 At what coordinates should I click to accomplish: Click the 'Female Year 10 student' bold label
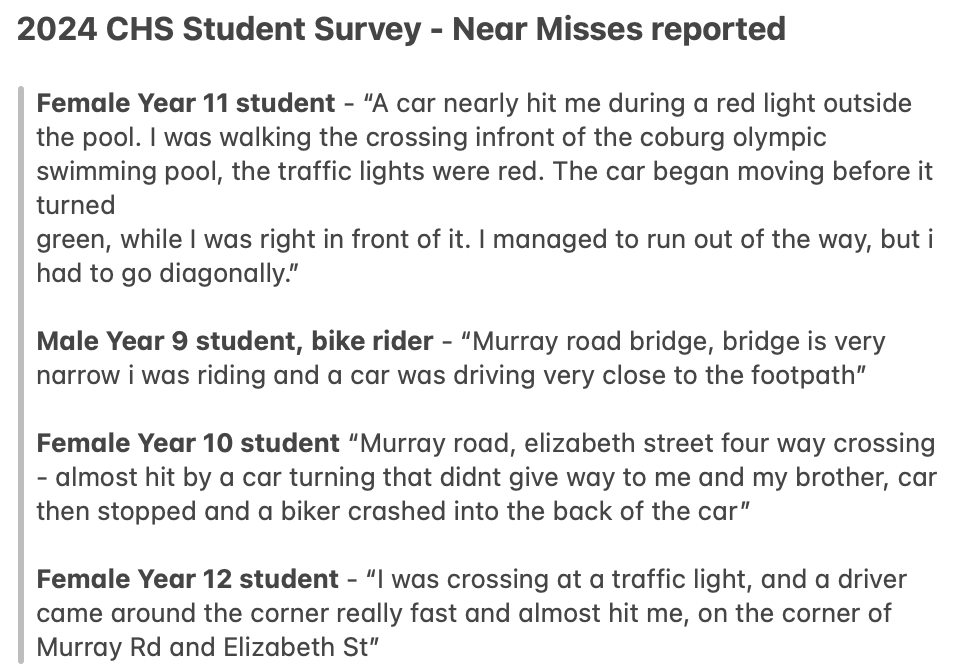[x=188, y=443]
